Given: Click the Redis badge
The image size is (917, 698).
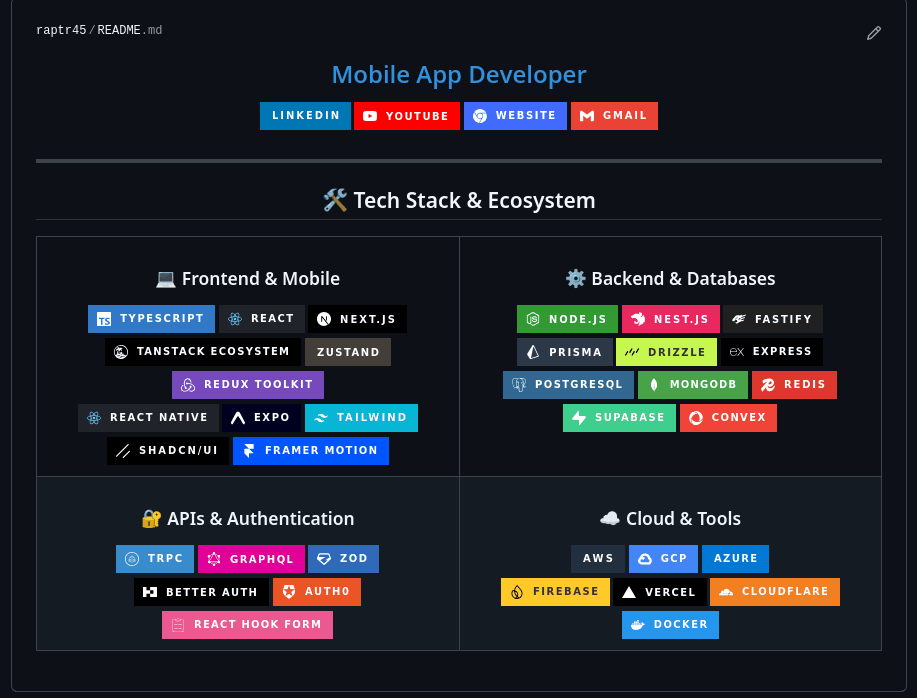Looking at the screenshot, I should tap(794, 385).
